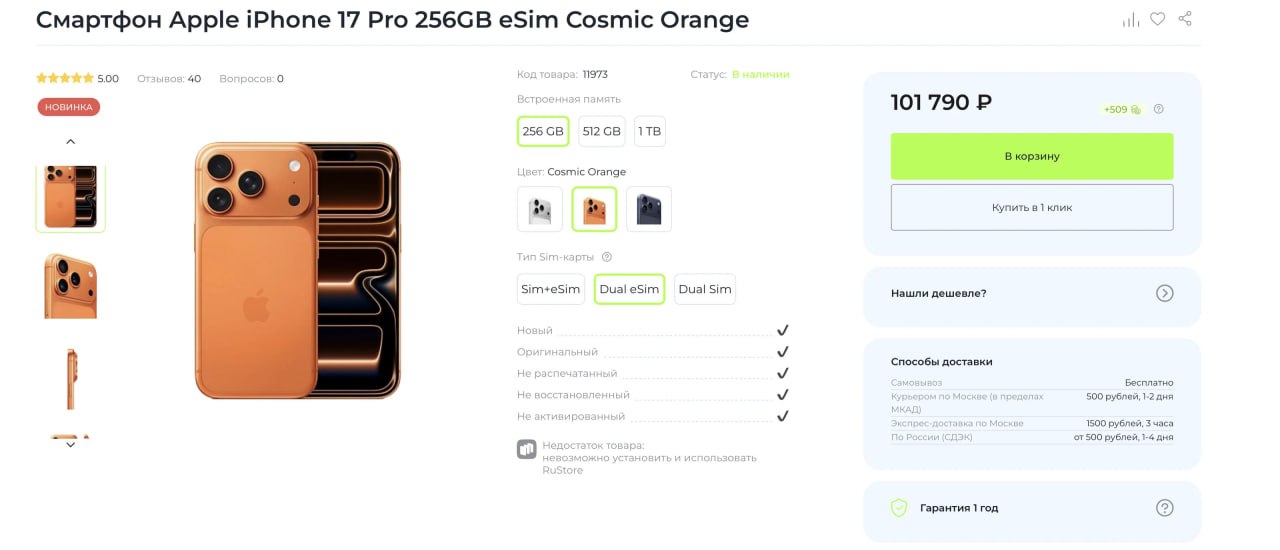Open the SIM card type help tooltip
Image resolution: width=1280 pixels, height=550 pixels.
click(606, 257)
